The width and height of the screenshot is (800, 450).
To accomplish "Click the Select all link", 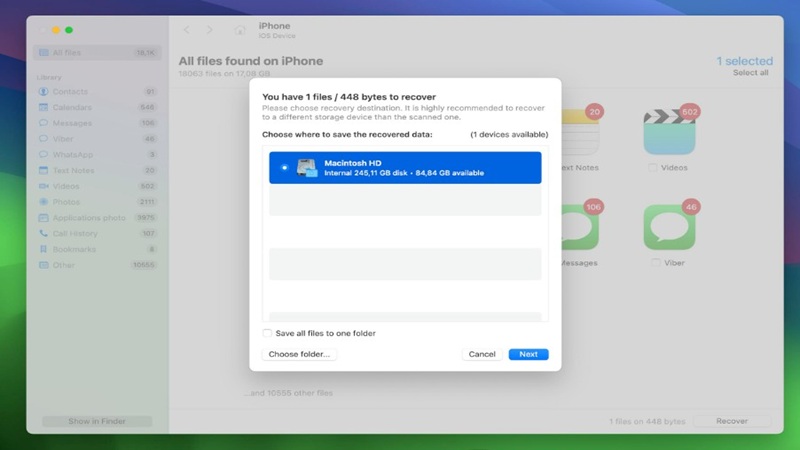I will pos(751,72).
